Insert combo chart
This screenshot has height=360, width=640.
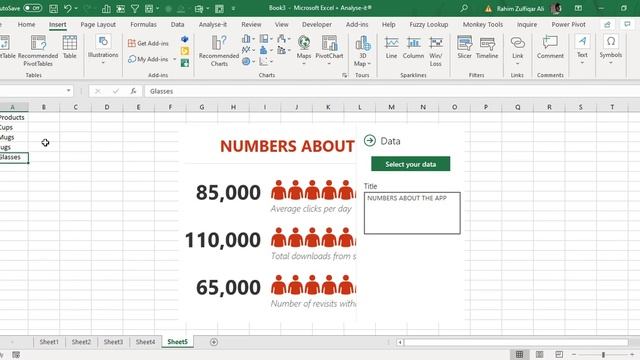(x=283, y=50)
